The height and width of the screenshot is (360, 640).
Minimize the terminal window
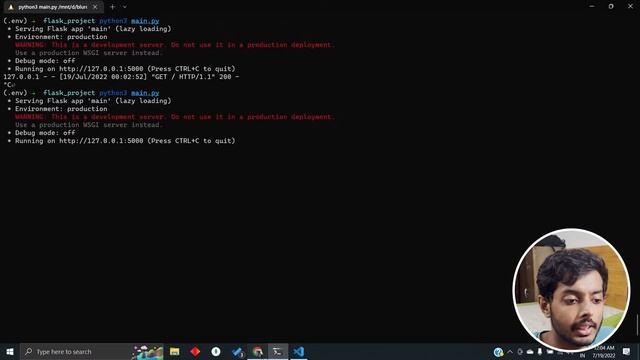[592, 7]
